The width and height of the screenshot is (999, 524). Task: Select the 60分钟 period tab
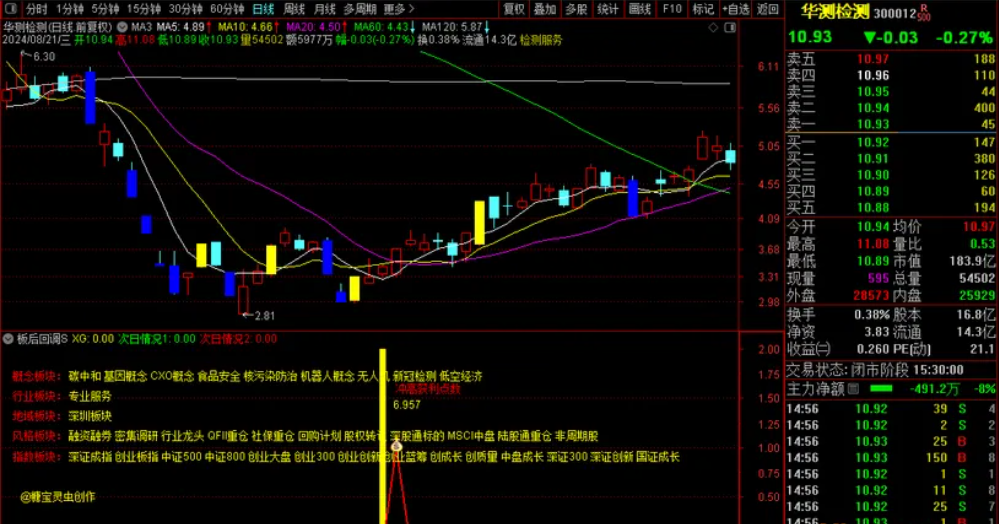click(x=227, y=9)
